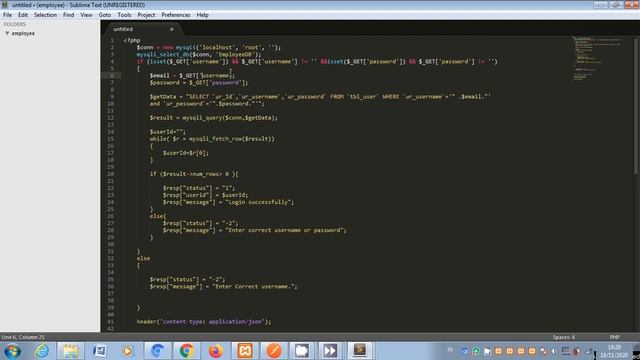Click the $result = mysqli_query line
The height and width of the screenshot is (360, 640).
[213, 118]
